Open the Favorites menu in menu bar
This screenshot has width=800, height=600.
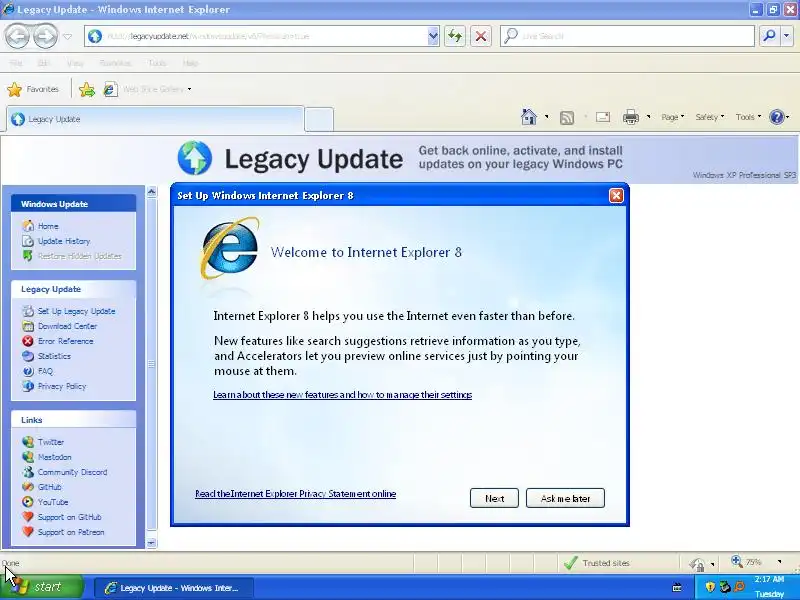pyautogui.click(x=115, y=63)
